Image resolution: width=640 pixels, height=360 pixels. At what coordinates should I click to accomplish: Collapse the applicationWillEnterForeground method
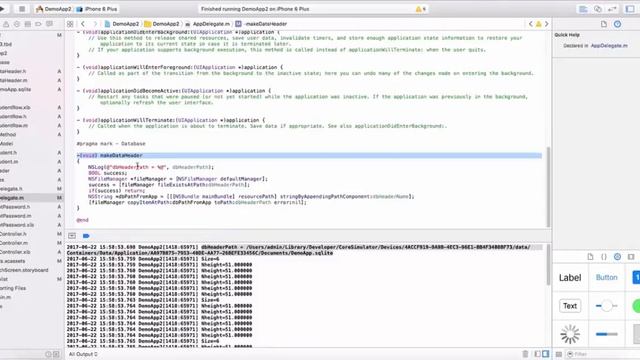(78, 67)
